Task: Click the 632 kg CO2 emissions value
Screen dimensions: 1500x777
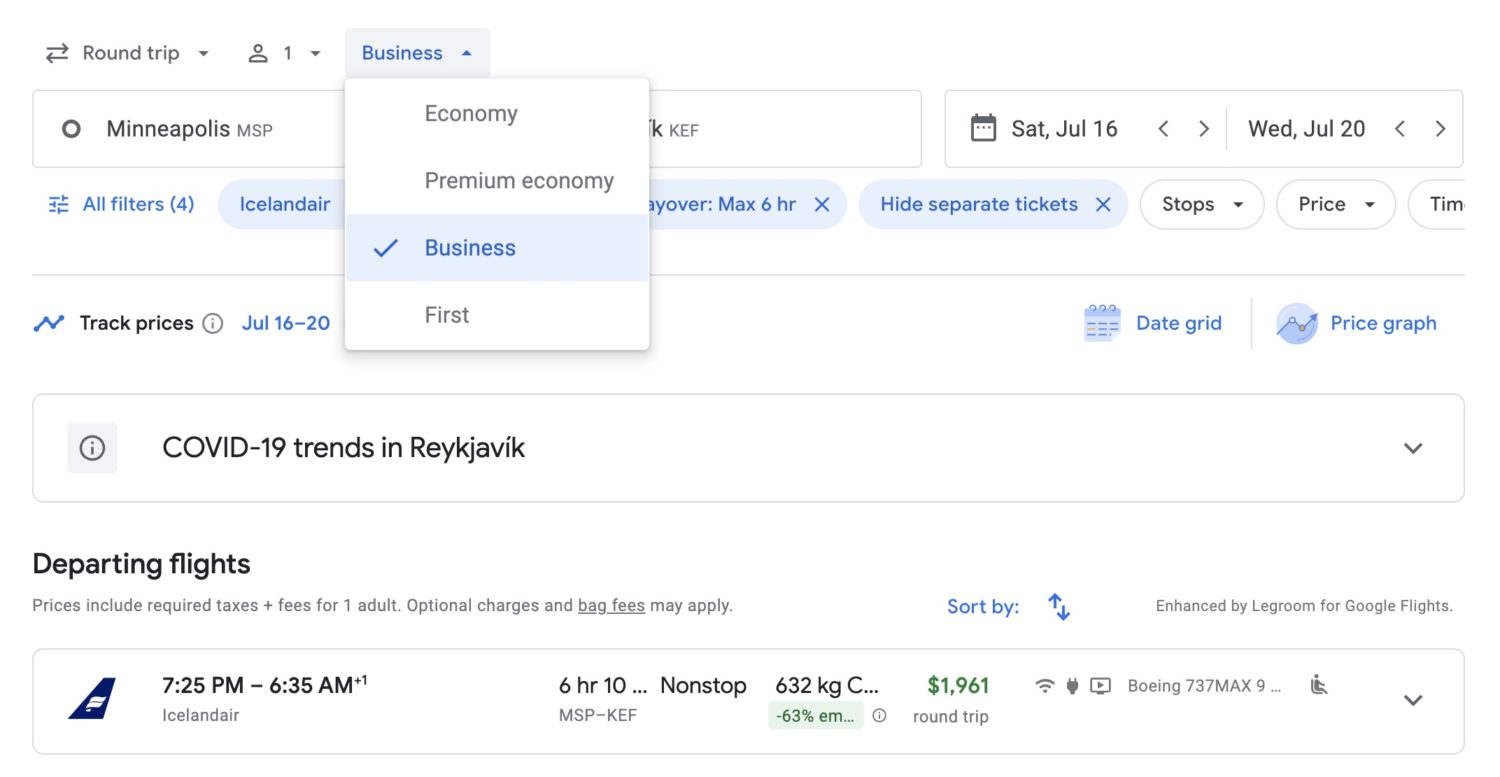Action: point(827,685)
